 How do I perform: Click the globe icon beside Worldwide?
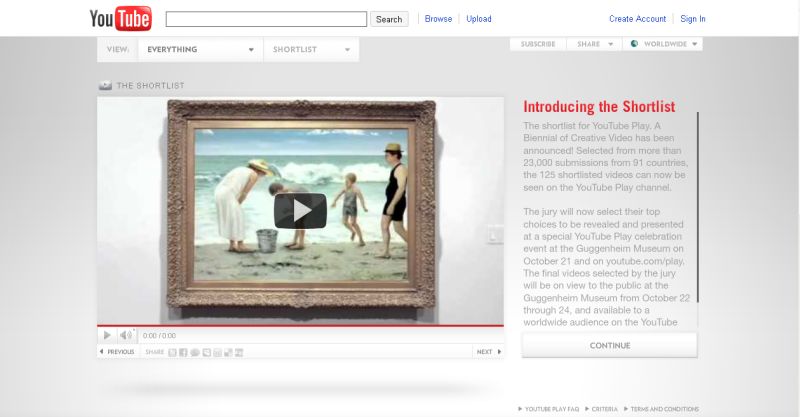634,44
